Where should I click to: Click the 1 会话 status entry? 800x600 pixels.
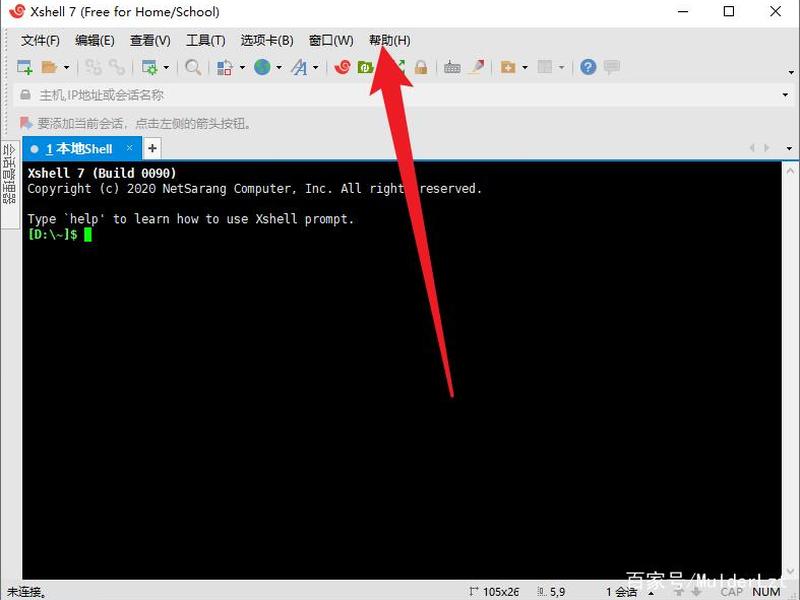point(621,592)
